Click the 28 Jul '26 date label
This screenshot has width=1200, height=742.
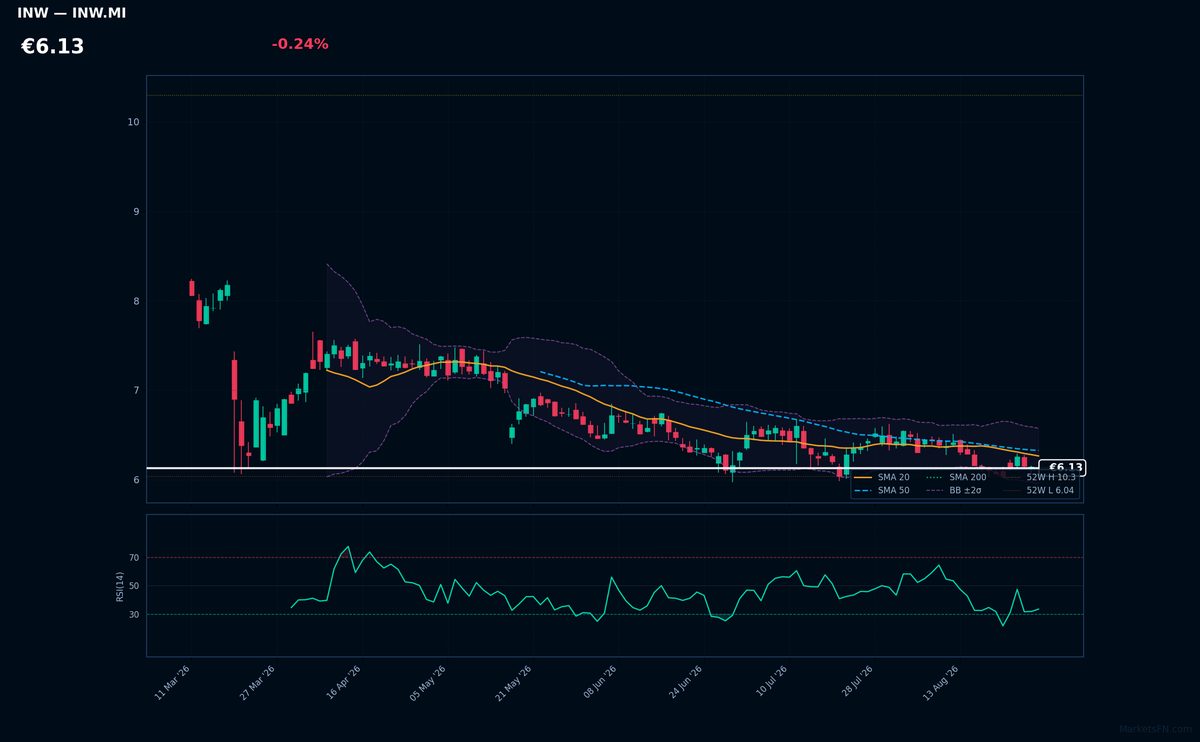pyautogui.click(x=855, y=683)
